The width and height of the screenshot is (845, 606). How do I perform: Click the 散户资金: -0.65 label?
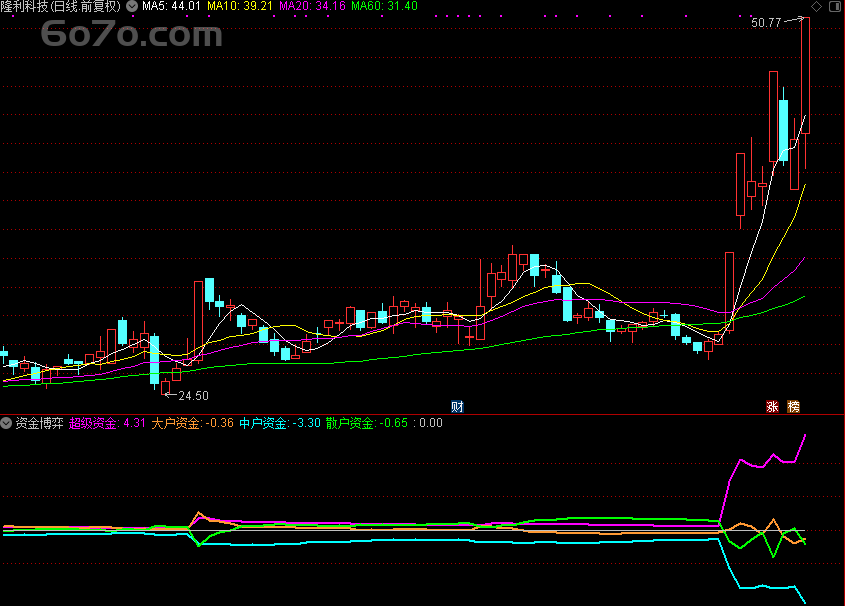(366, 423)
